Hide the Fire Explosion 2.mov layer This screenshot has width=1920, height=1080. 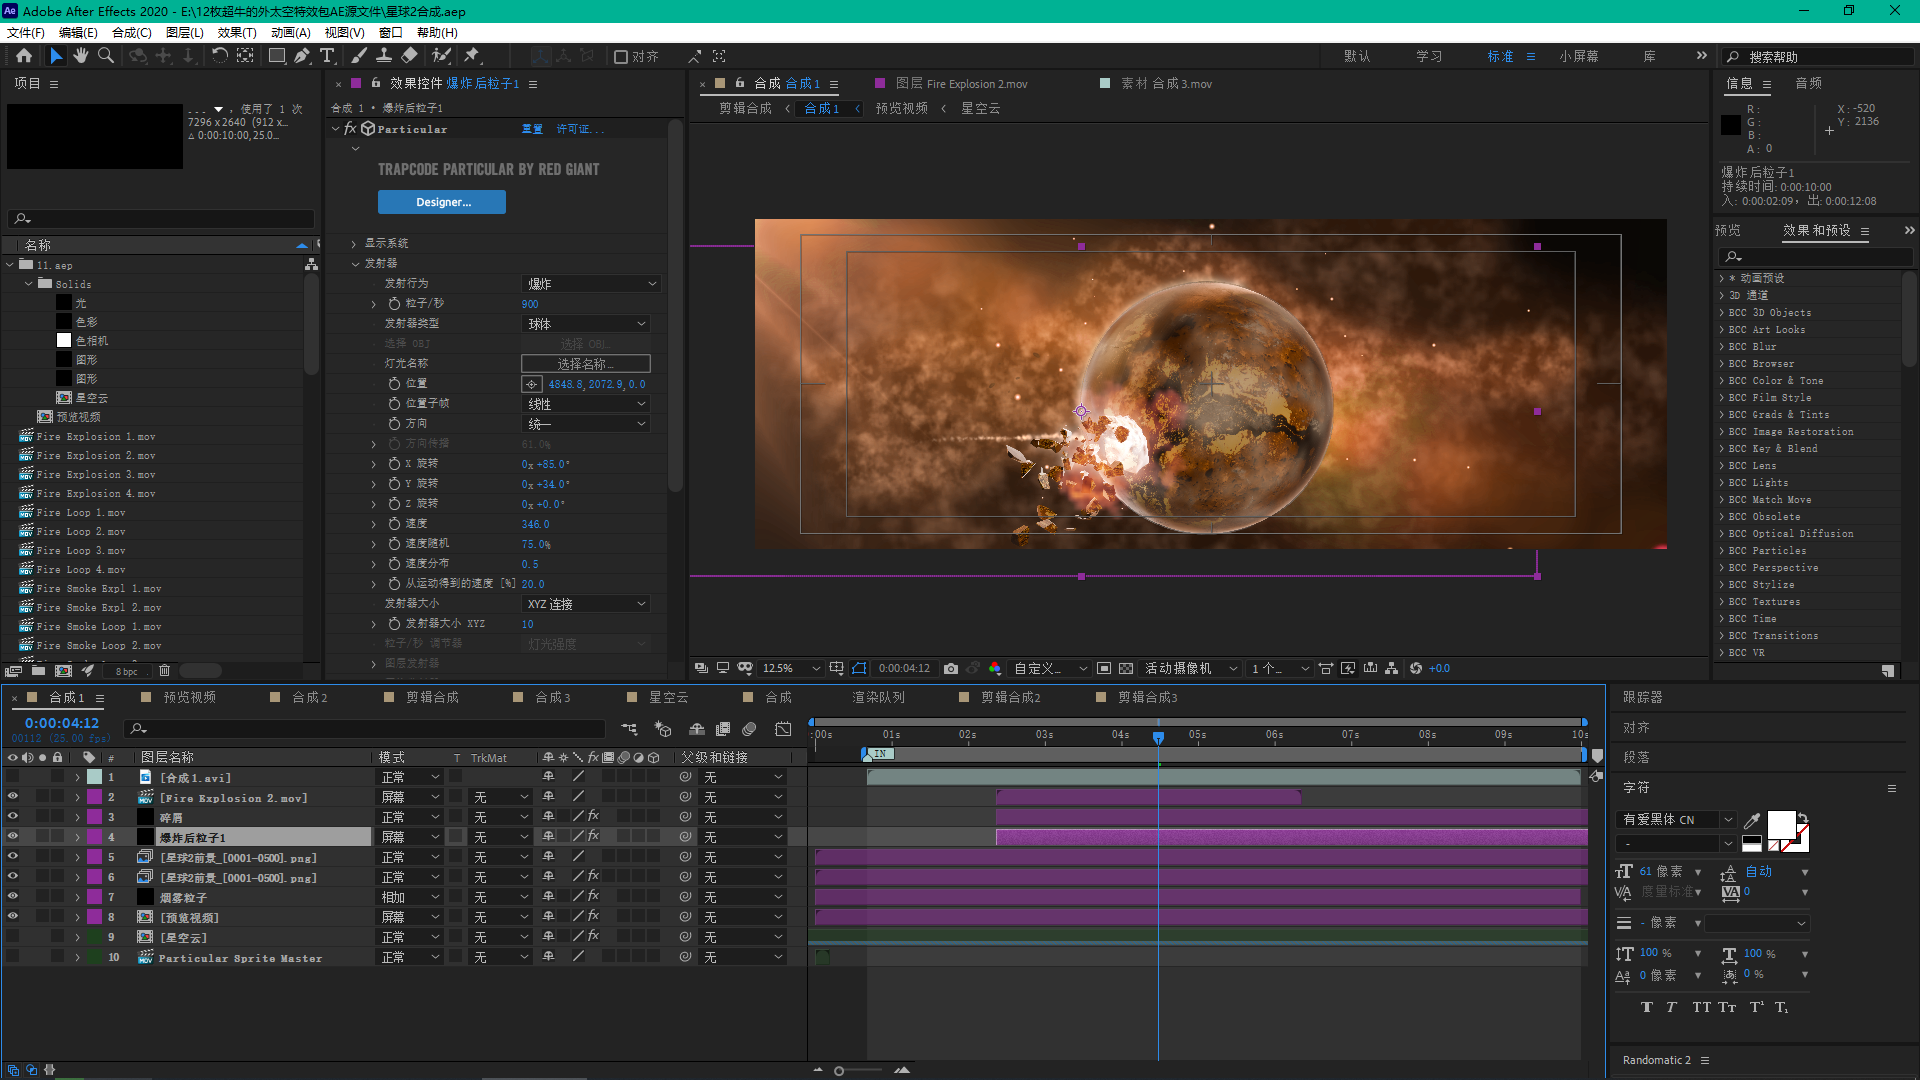click(x=13, y=797)
